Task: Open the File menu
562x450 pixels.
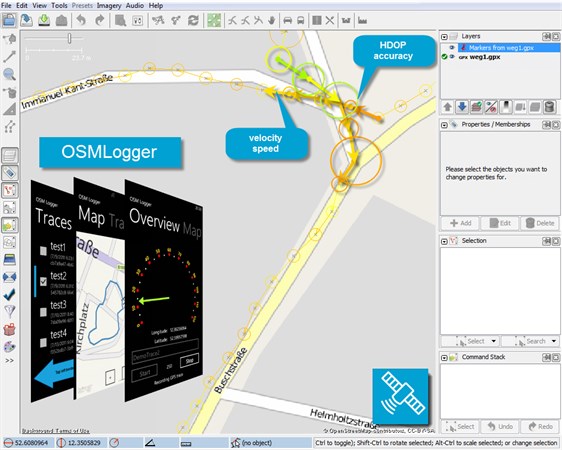Action: 6,5
